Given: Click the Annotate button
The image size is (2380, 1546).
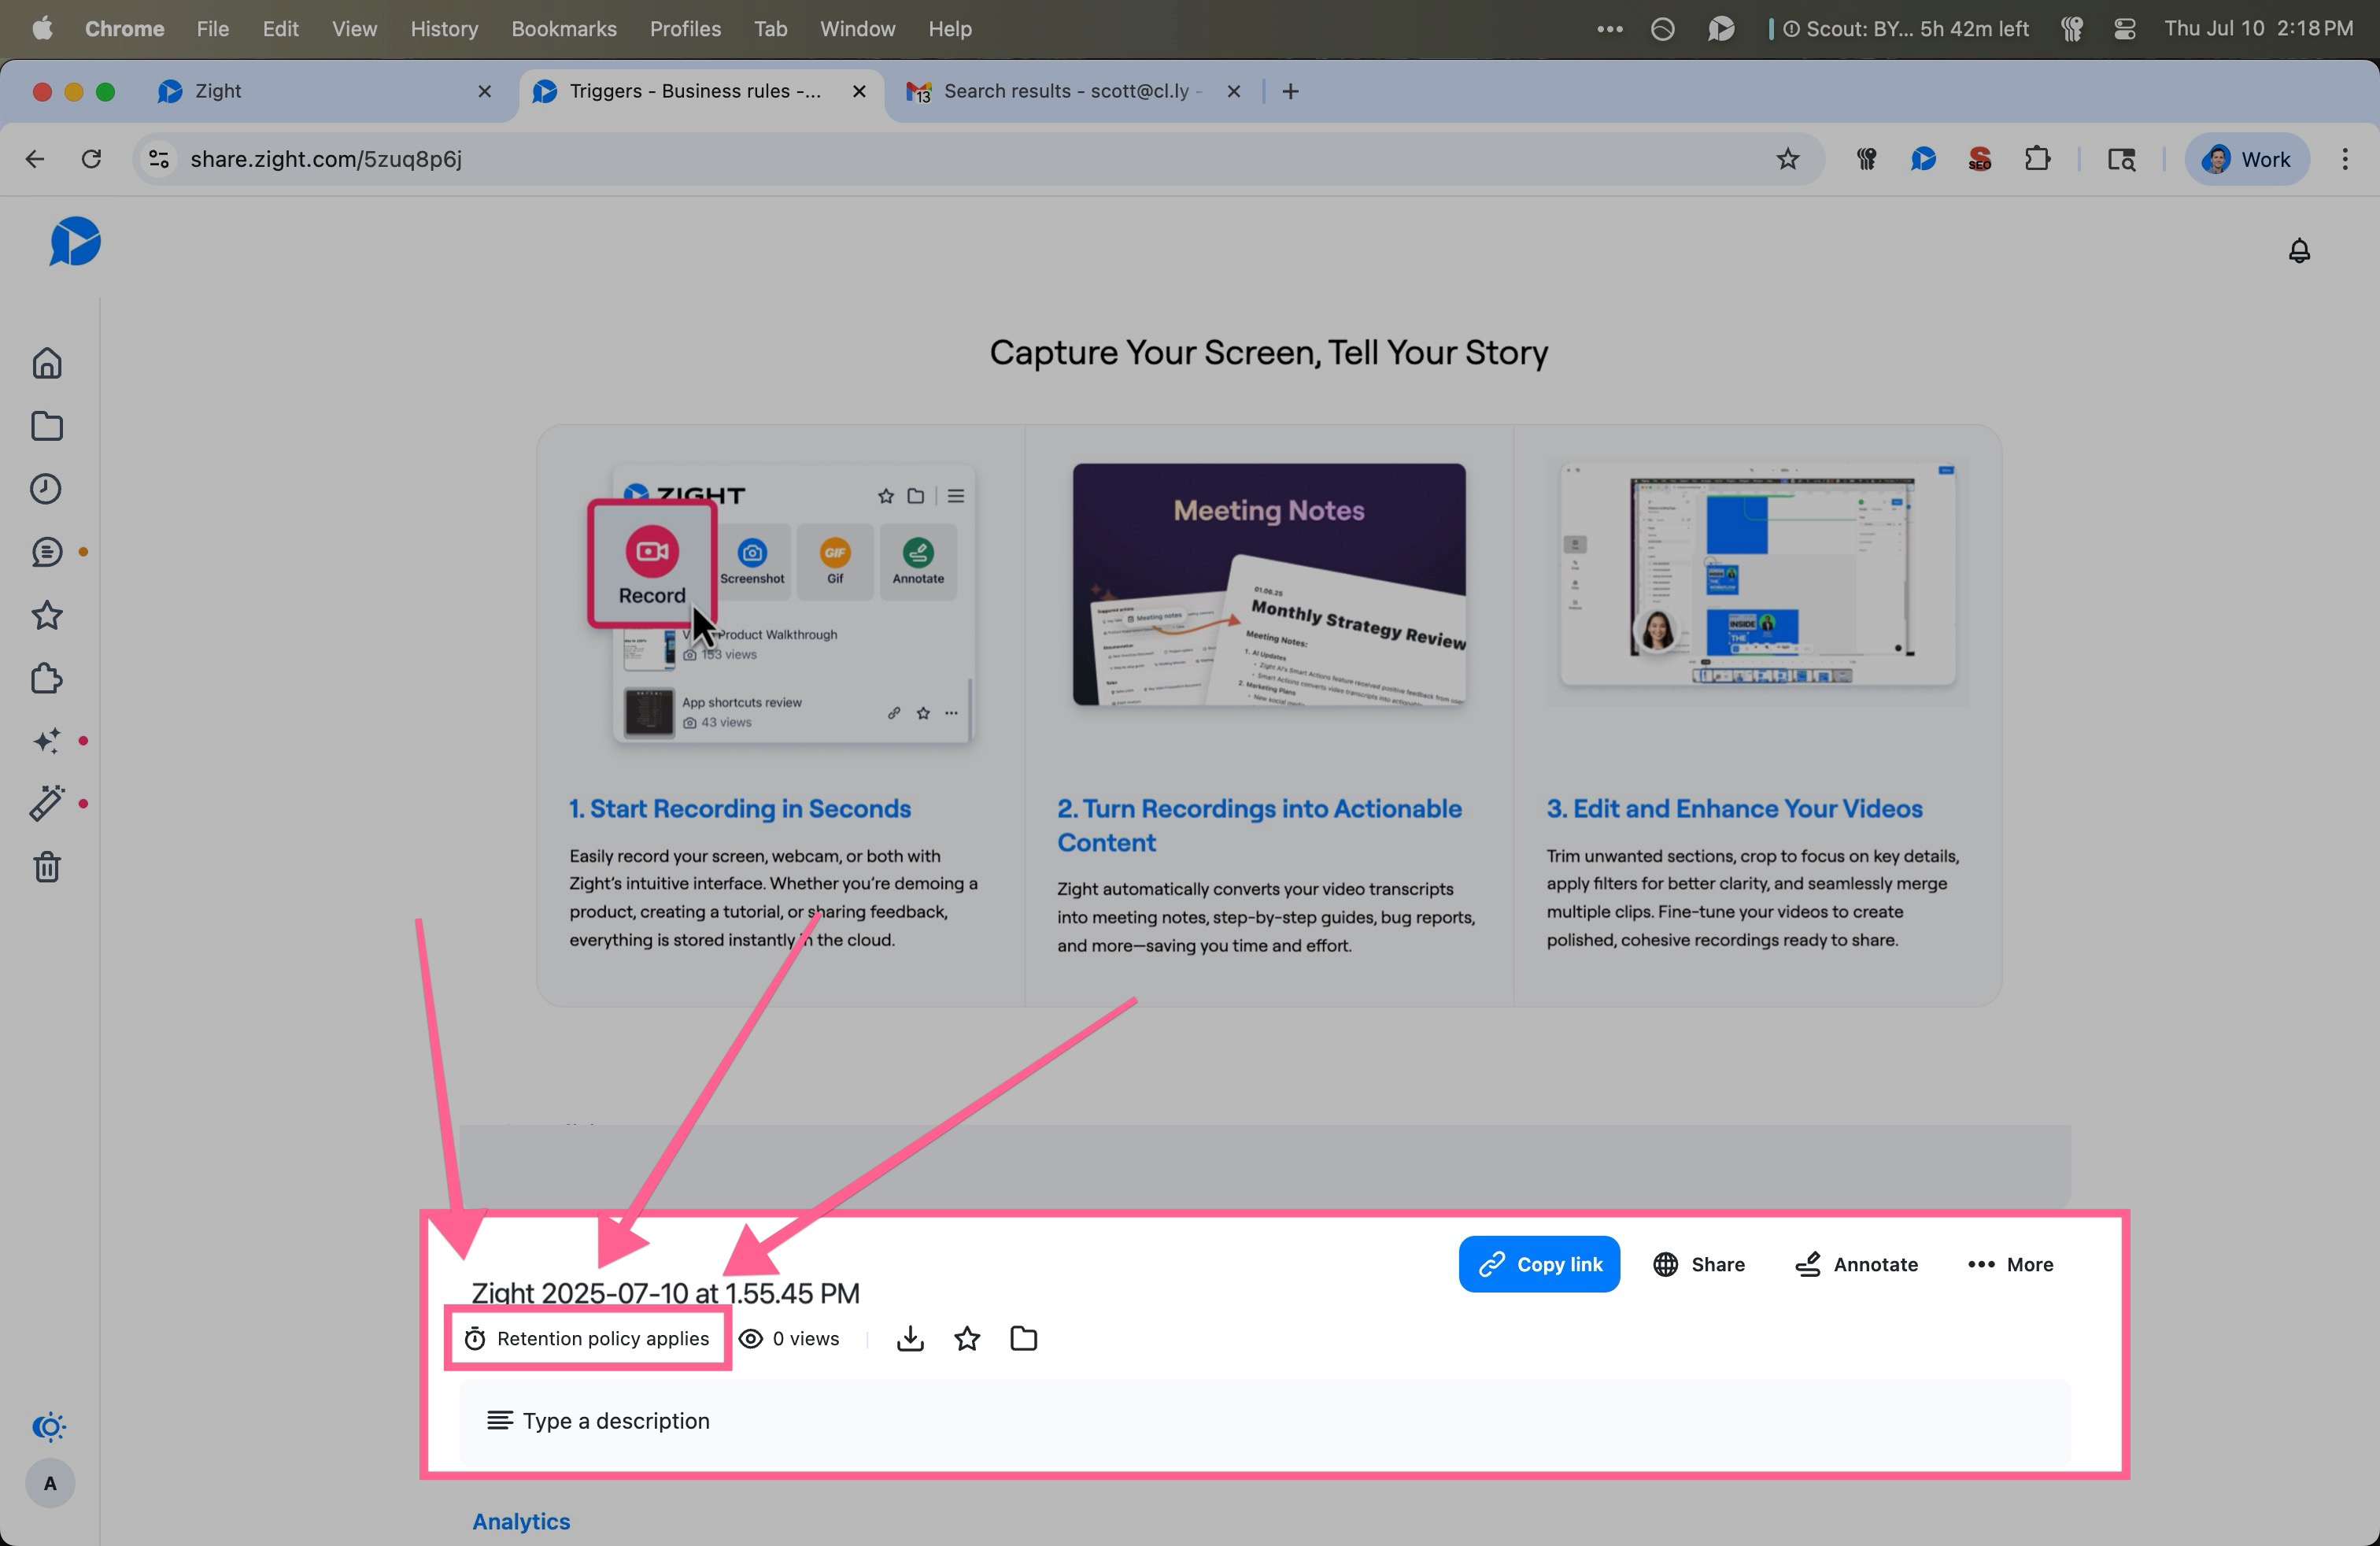Looking at the screenshot, I should tap(1856, 1265).
